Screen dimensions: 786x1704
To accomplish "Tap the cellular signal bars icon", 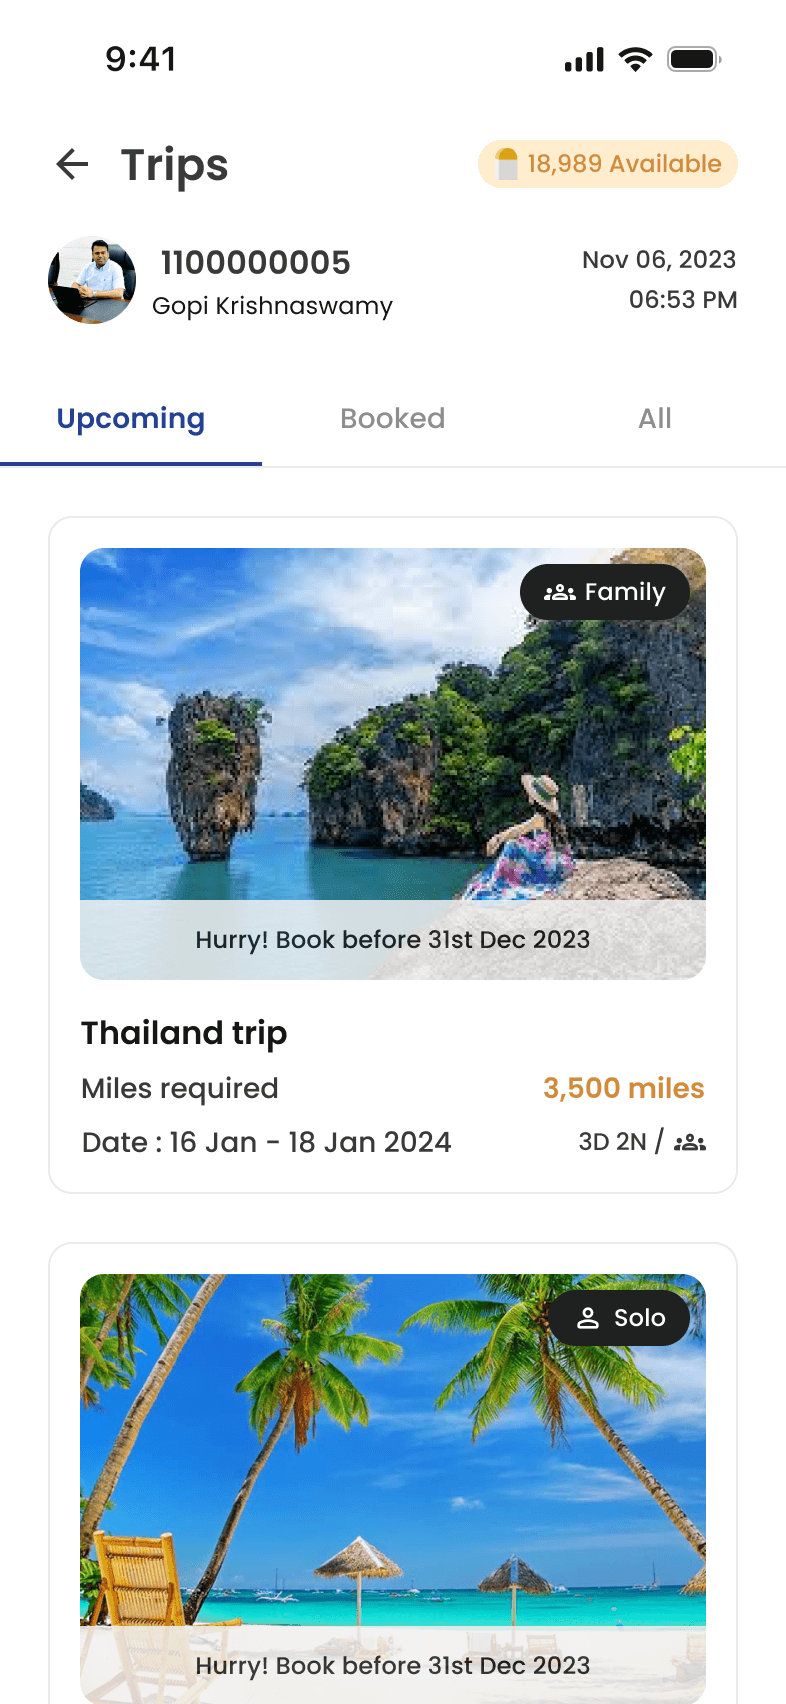I will point(584,60).
